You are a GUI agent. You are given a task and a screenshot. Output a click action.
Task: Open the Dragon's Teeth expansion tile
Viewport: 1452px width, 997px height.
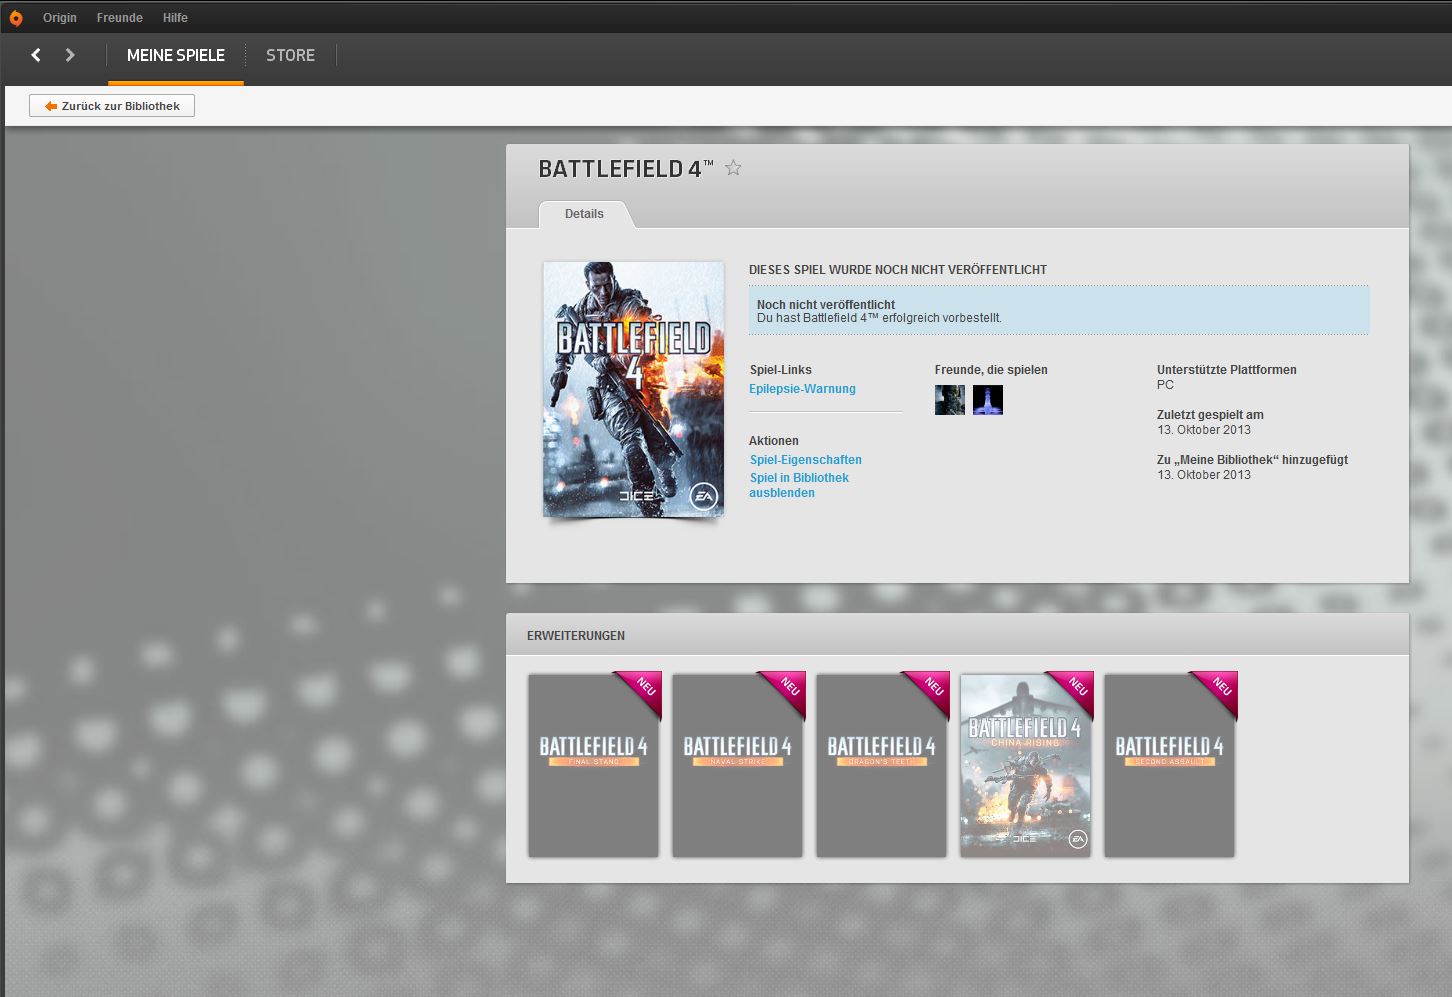tap(882, 765)
